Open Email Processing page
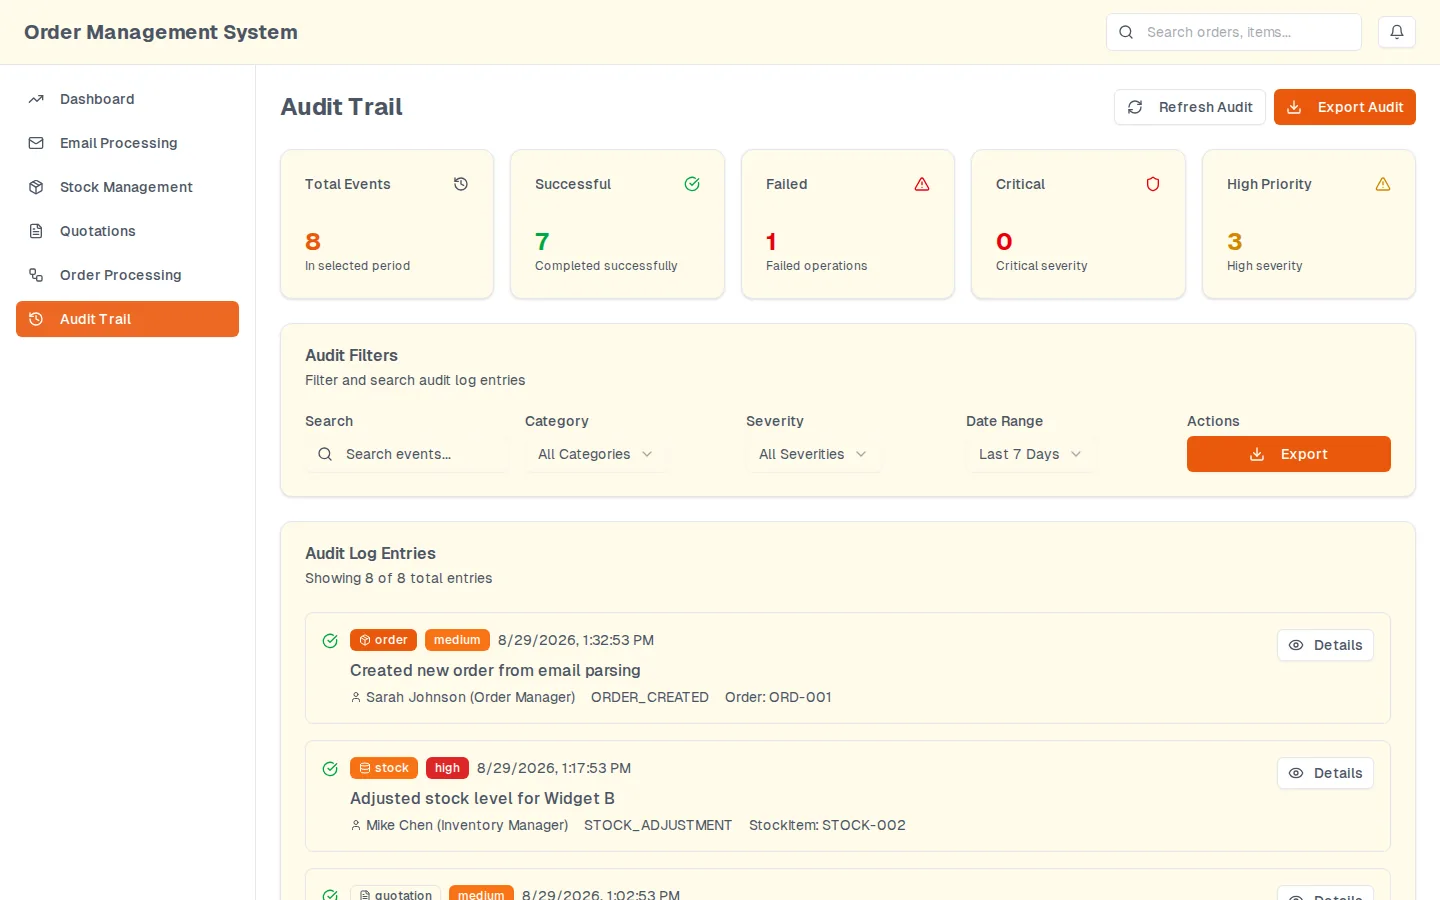 click(x=127, y=143)
